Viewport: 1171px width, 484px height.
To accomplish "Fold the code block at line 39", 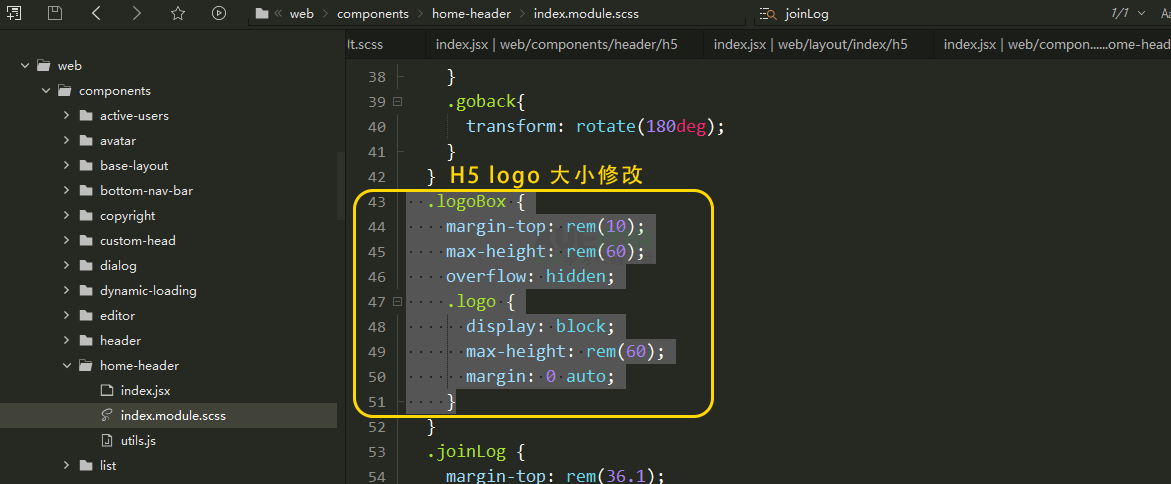I will 397,102.
